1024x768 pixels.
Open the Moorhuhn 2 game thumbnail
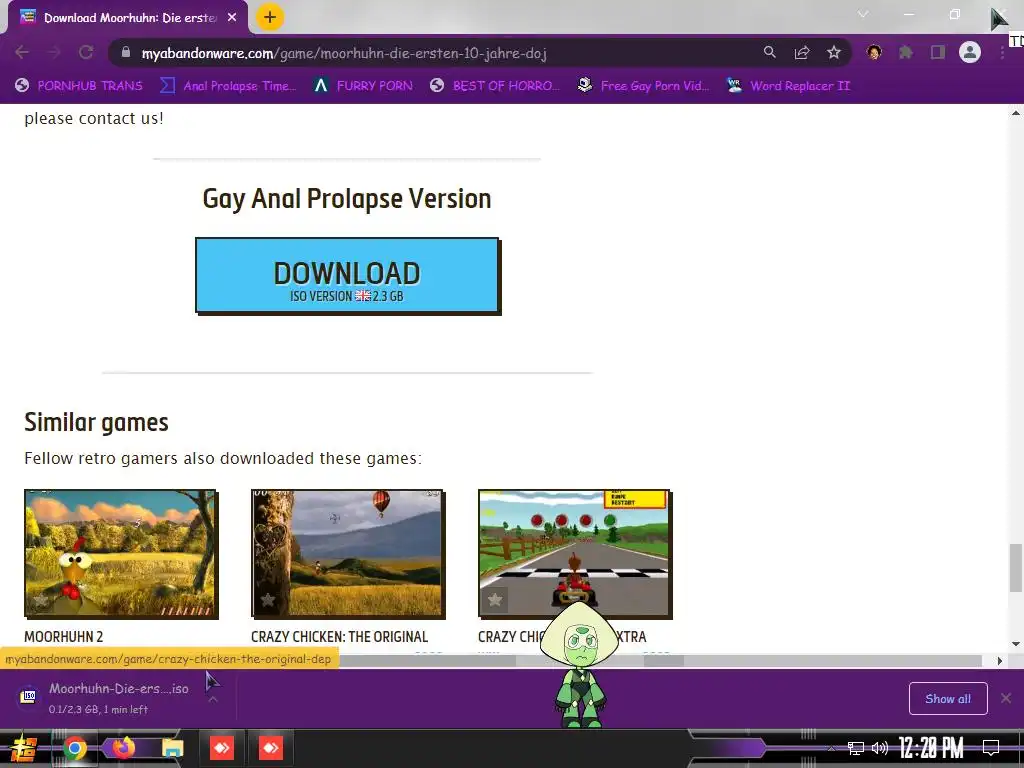click(x=121, y=553)
